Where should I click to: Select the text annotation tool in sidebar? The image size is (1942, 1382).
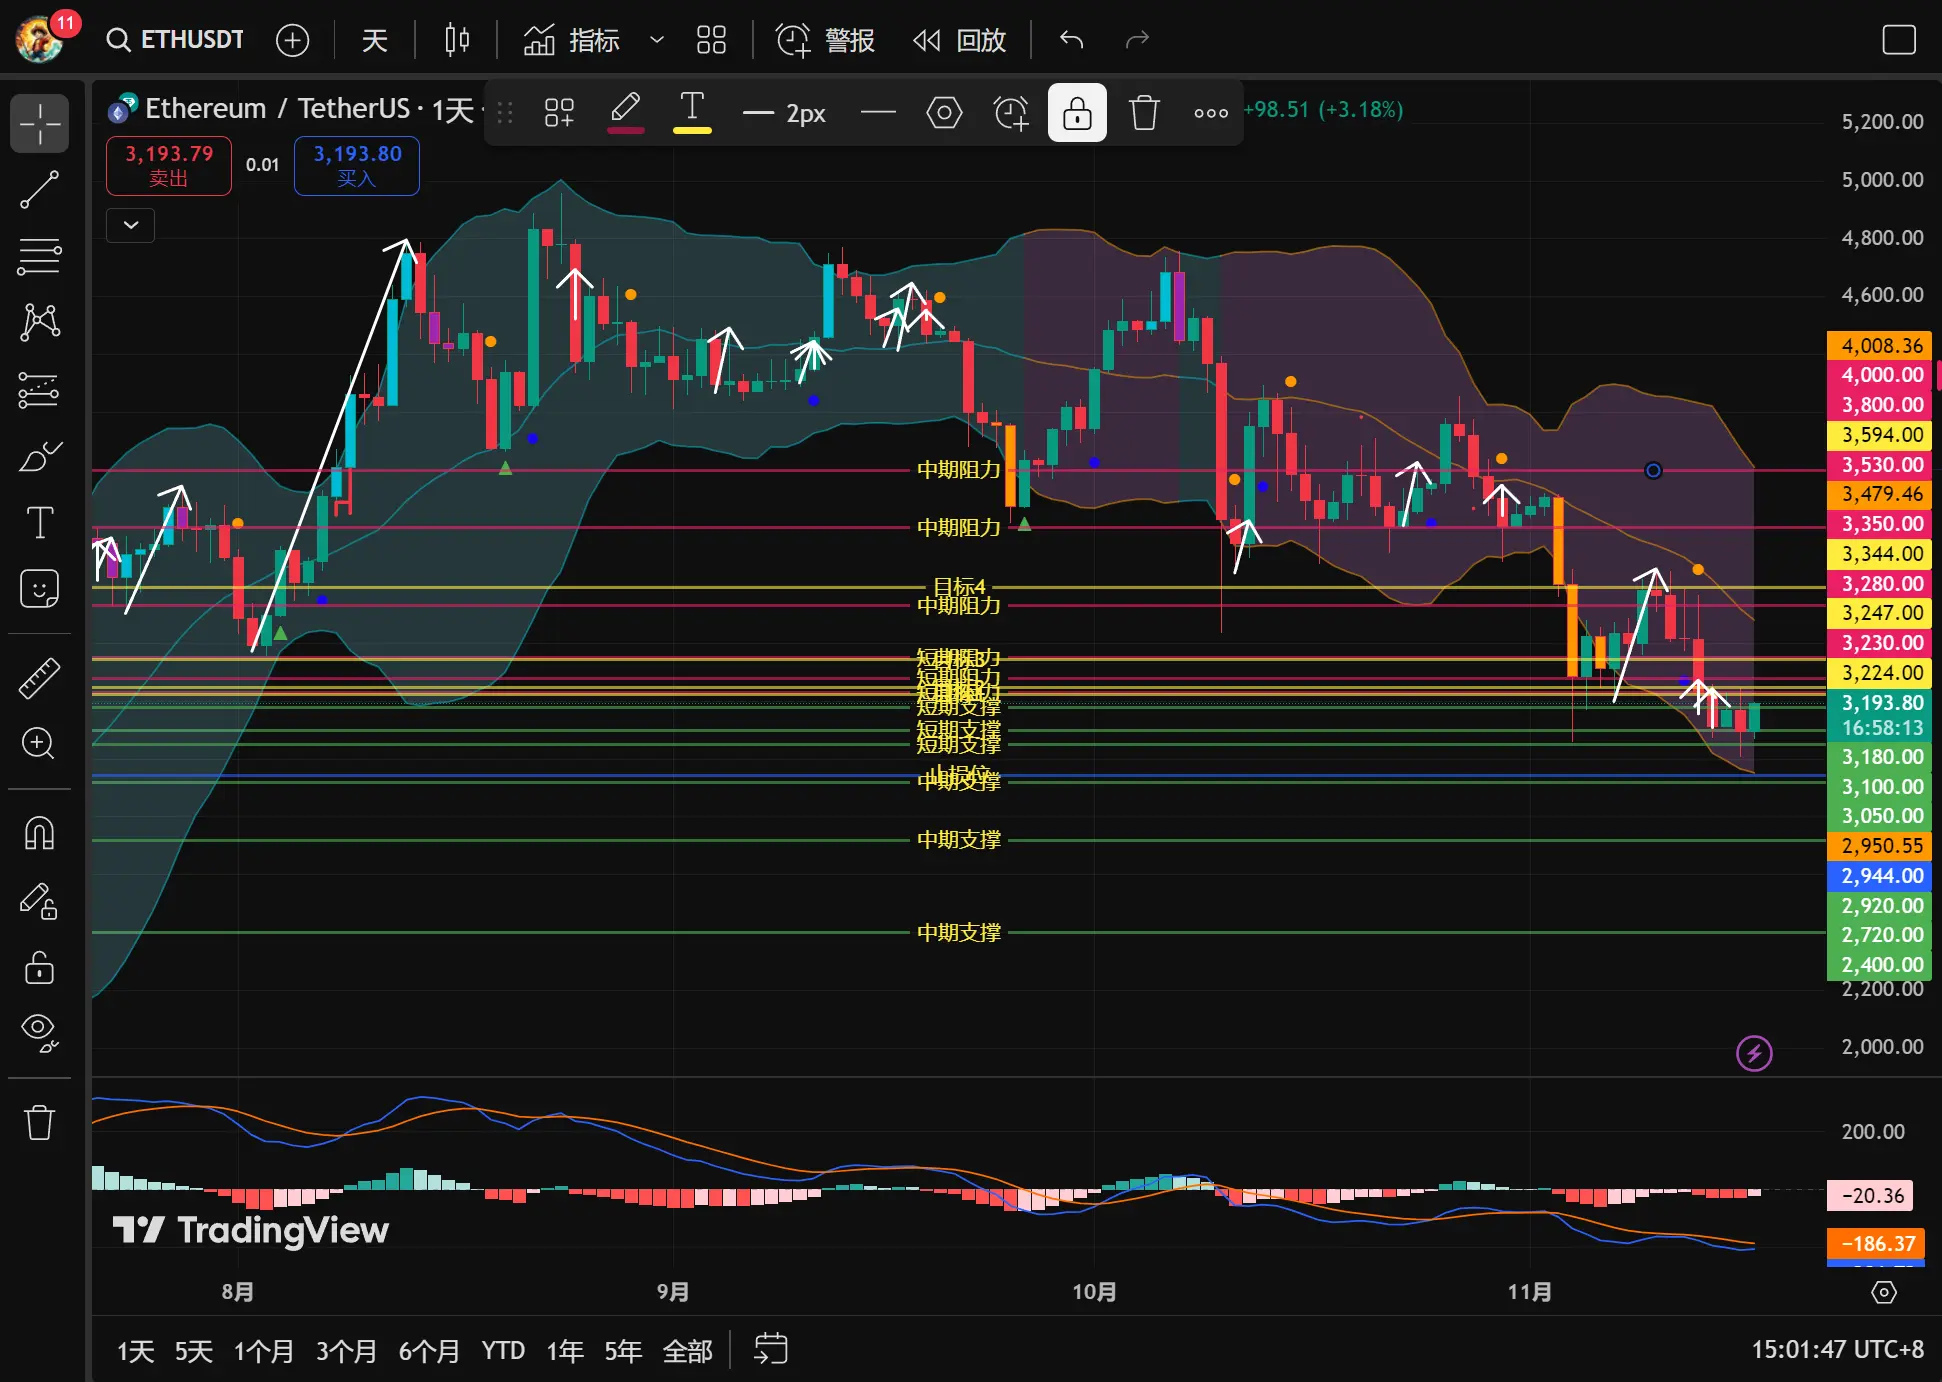tap(39, 523)
